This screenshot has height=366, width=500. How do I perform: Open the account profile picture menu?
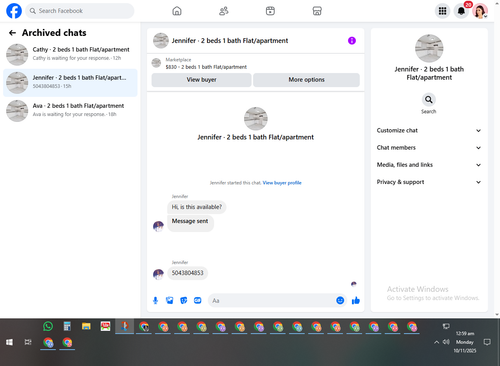[480, 11]
